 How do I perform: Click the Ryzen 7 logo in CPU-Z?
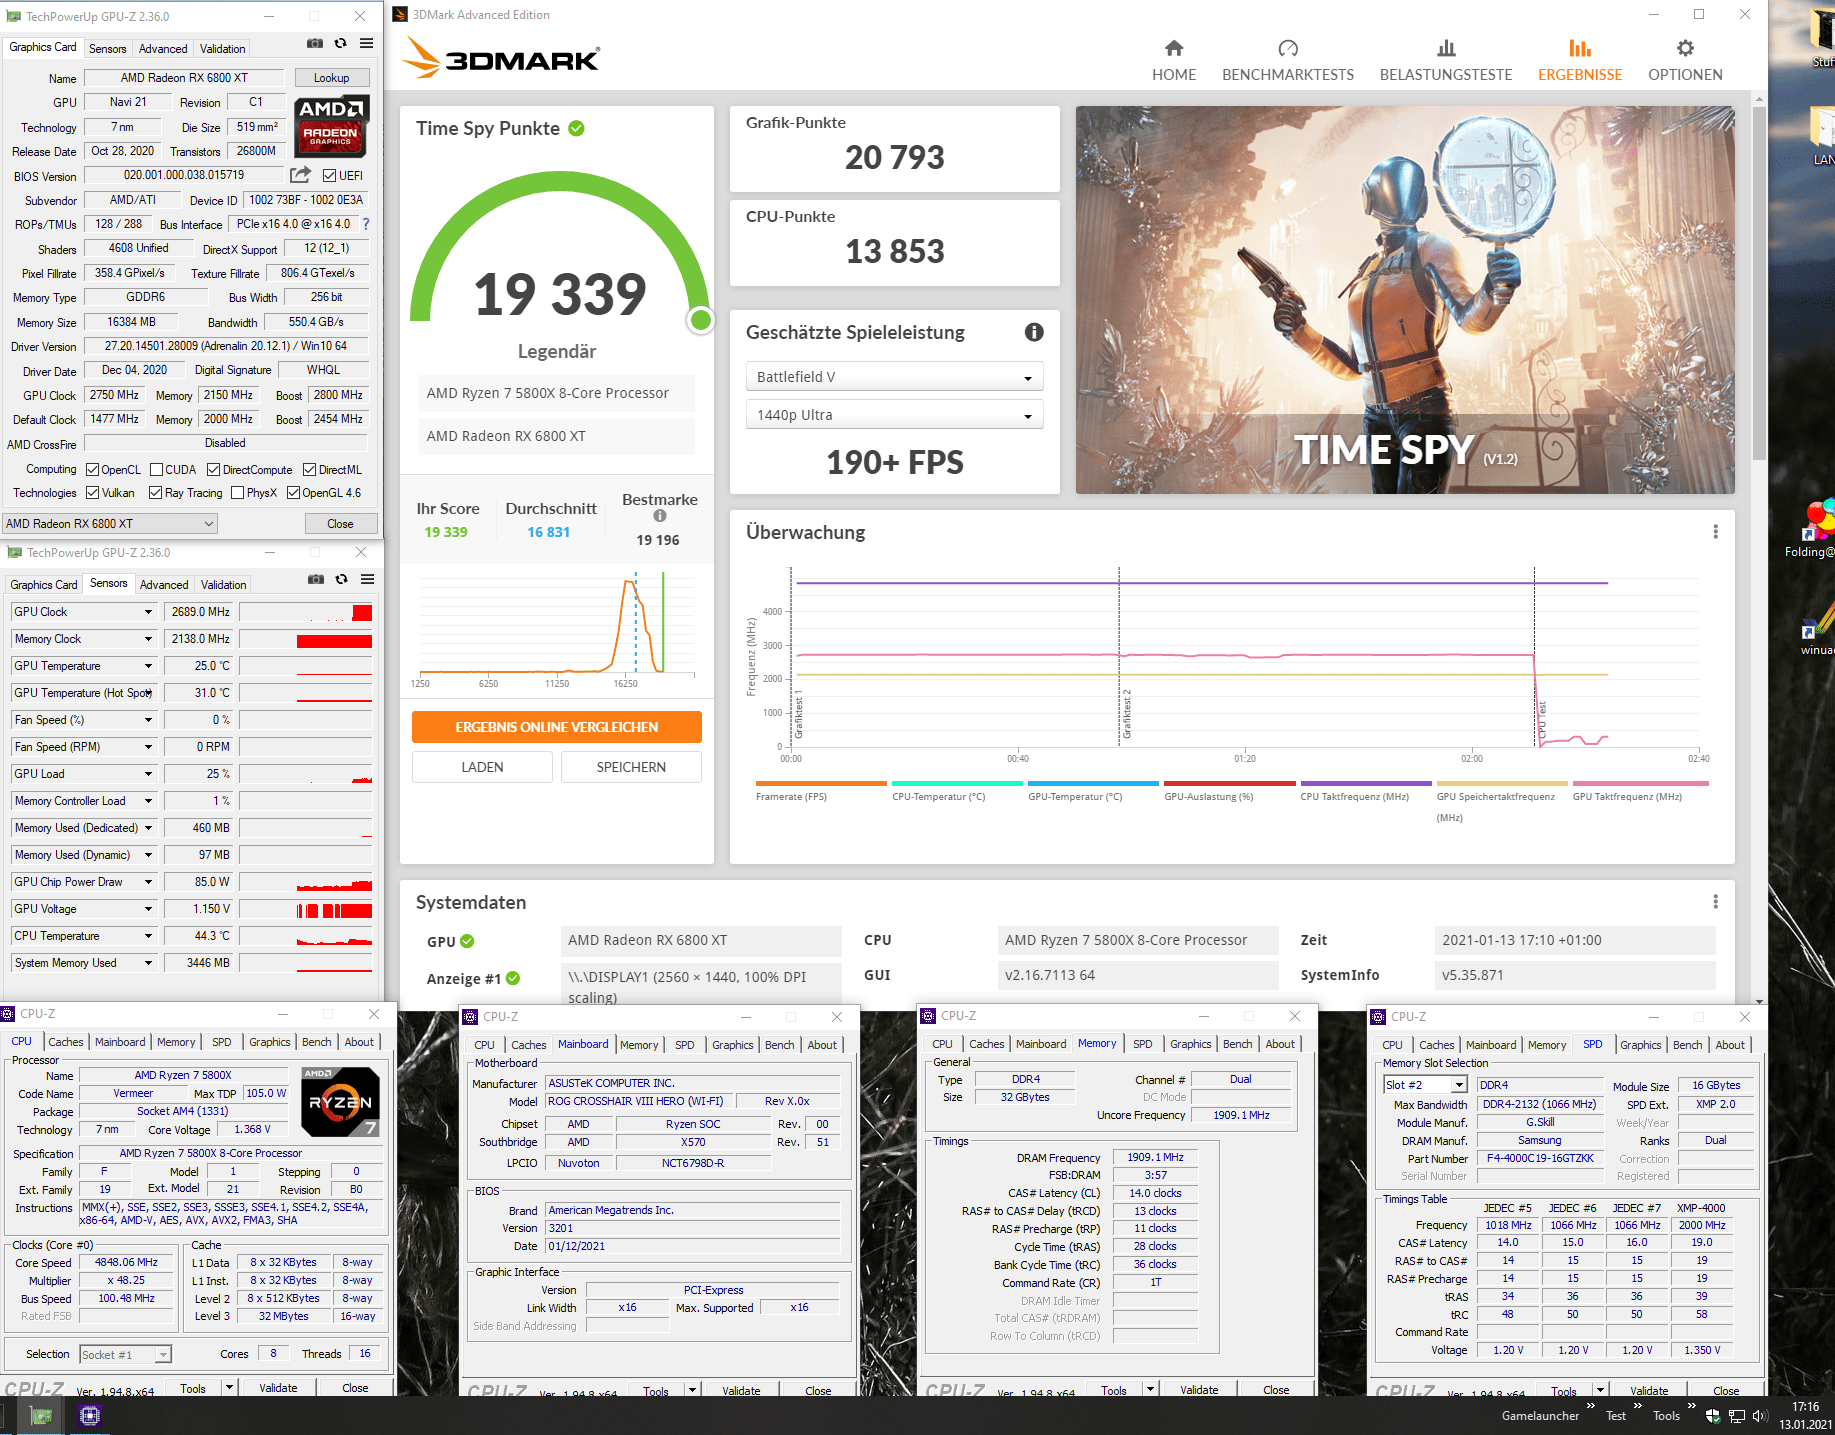[x=340, y=1102]
